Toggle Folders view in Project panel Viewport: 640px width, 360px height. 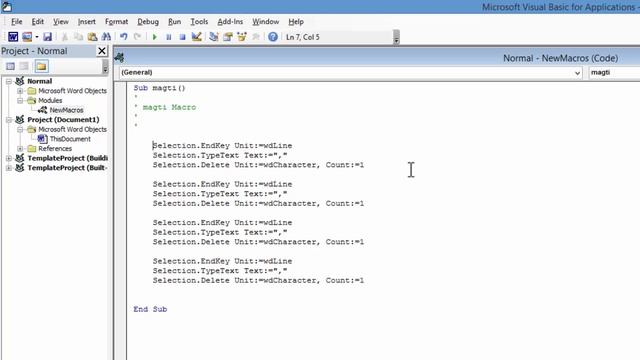tap(41, 66)
